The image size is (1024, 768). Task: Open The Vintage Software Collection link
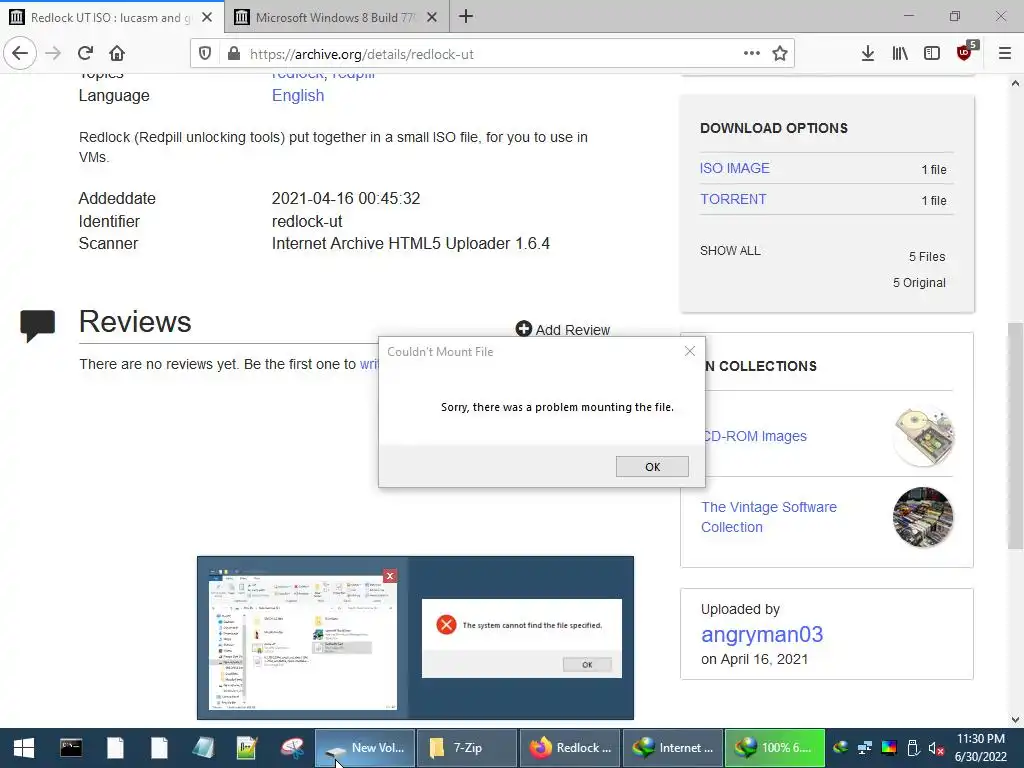tap(769, 517)
